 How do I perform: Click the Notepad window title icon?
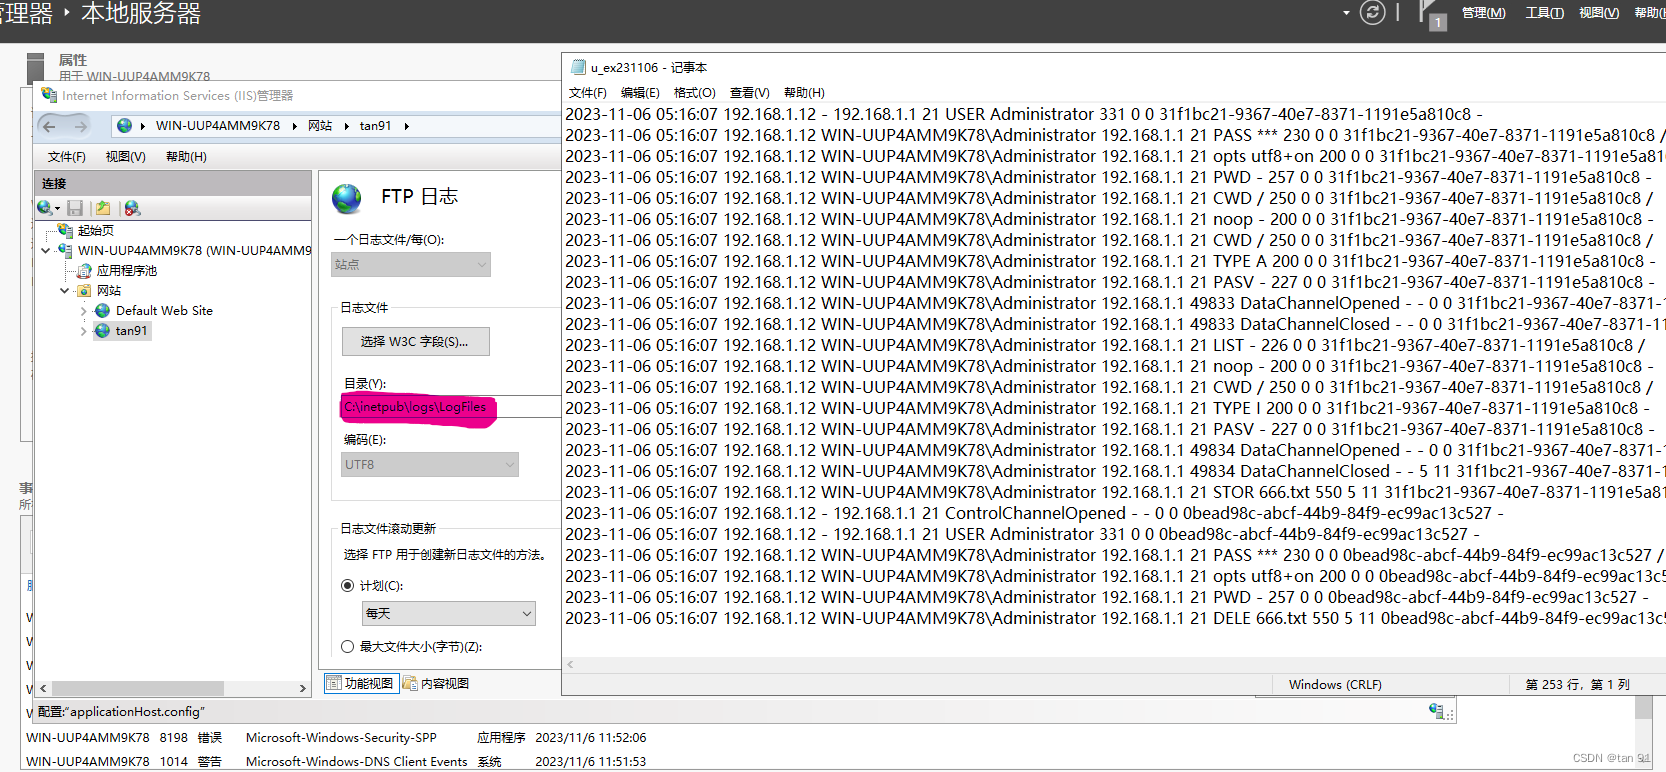[x=578, y=67]
